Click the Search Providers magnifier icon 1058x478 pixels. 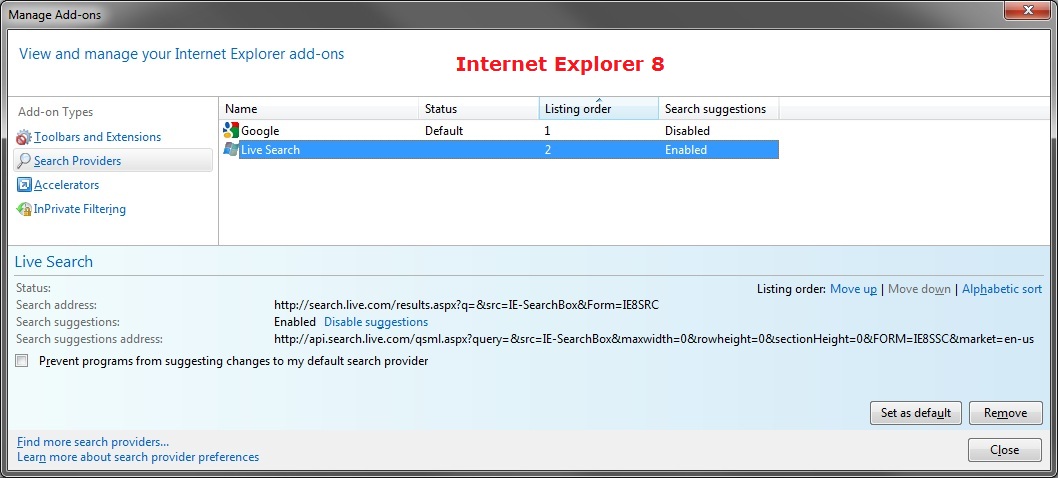[x=24, y=161]
